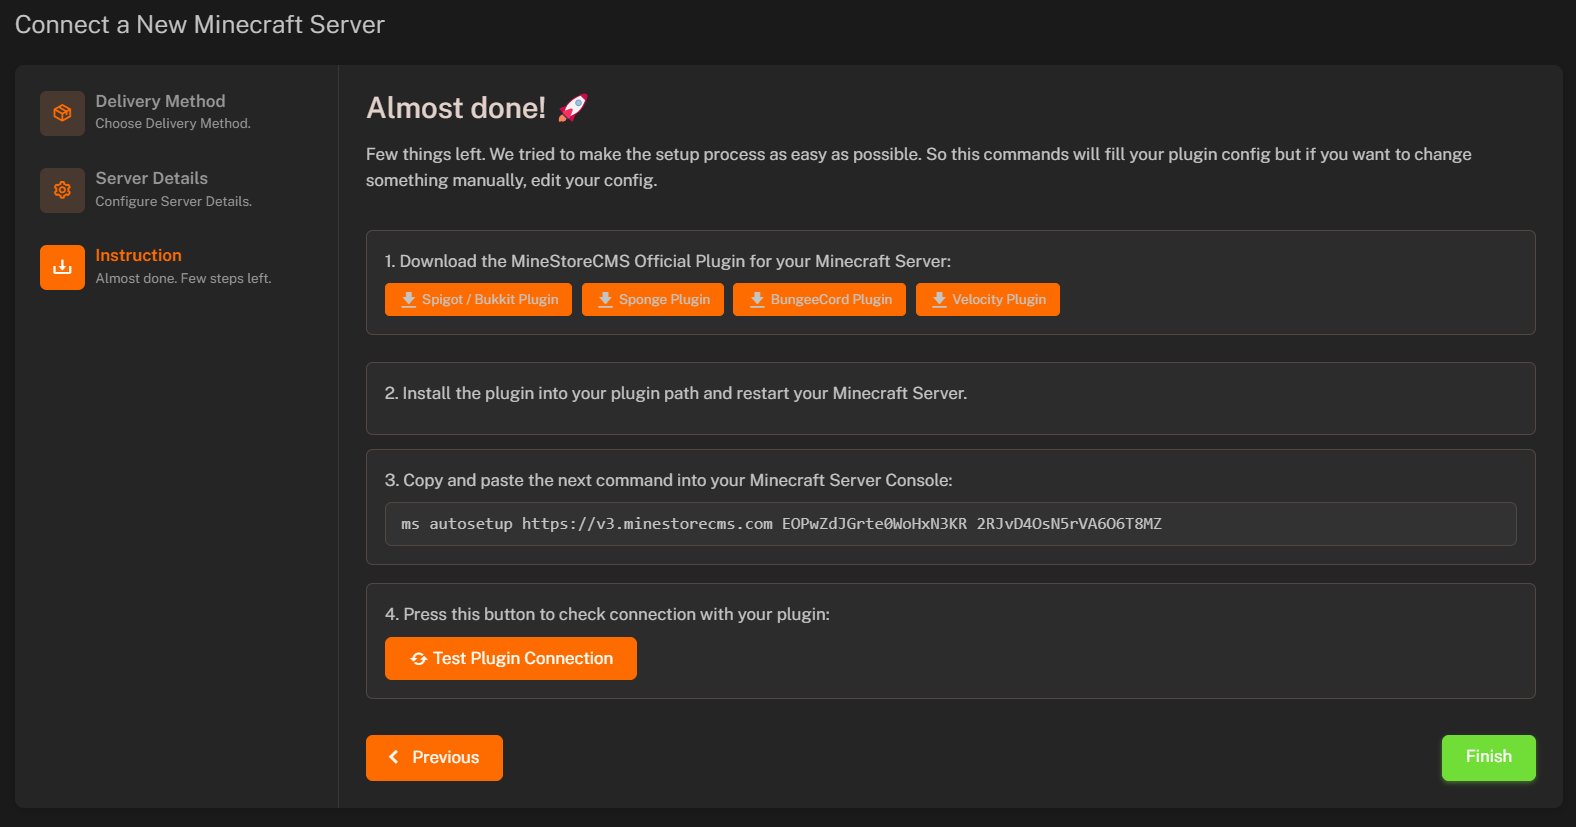Click step 1 'Download the MineStoreCMS Official Plugin' text
Viewport: 1576px width, 827px height.
click(668, 261)
